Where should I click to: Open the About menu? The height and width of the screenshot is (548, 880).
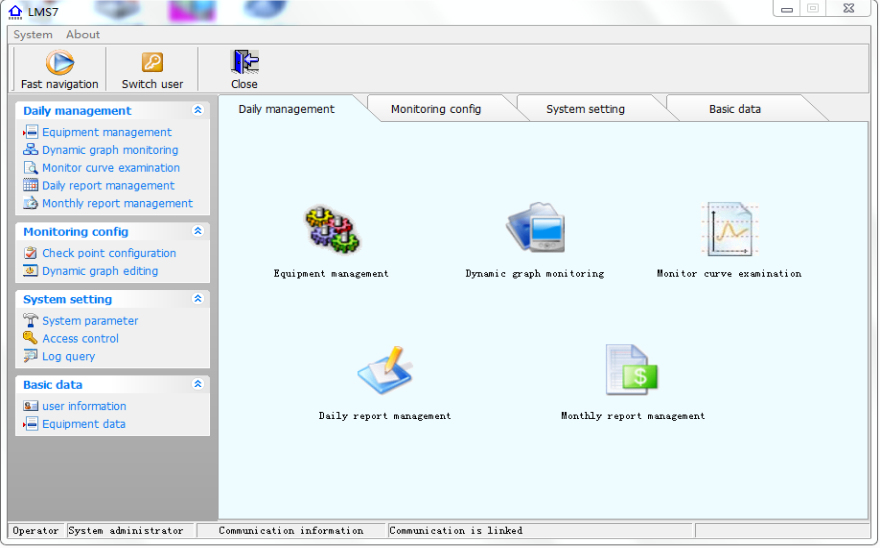coord(83,34)
